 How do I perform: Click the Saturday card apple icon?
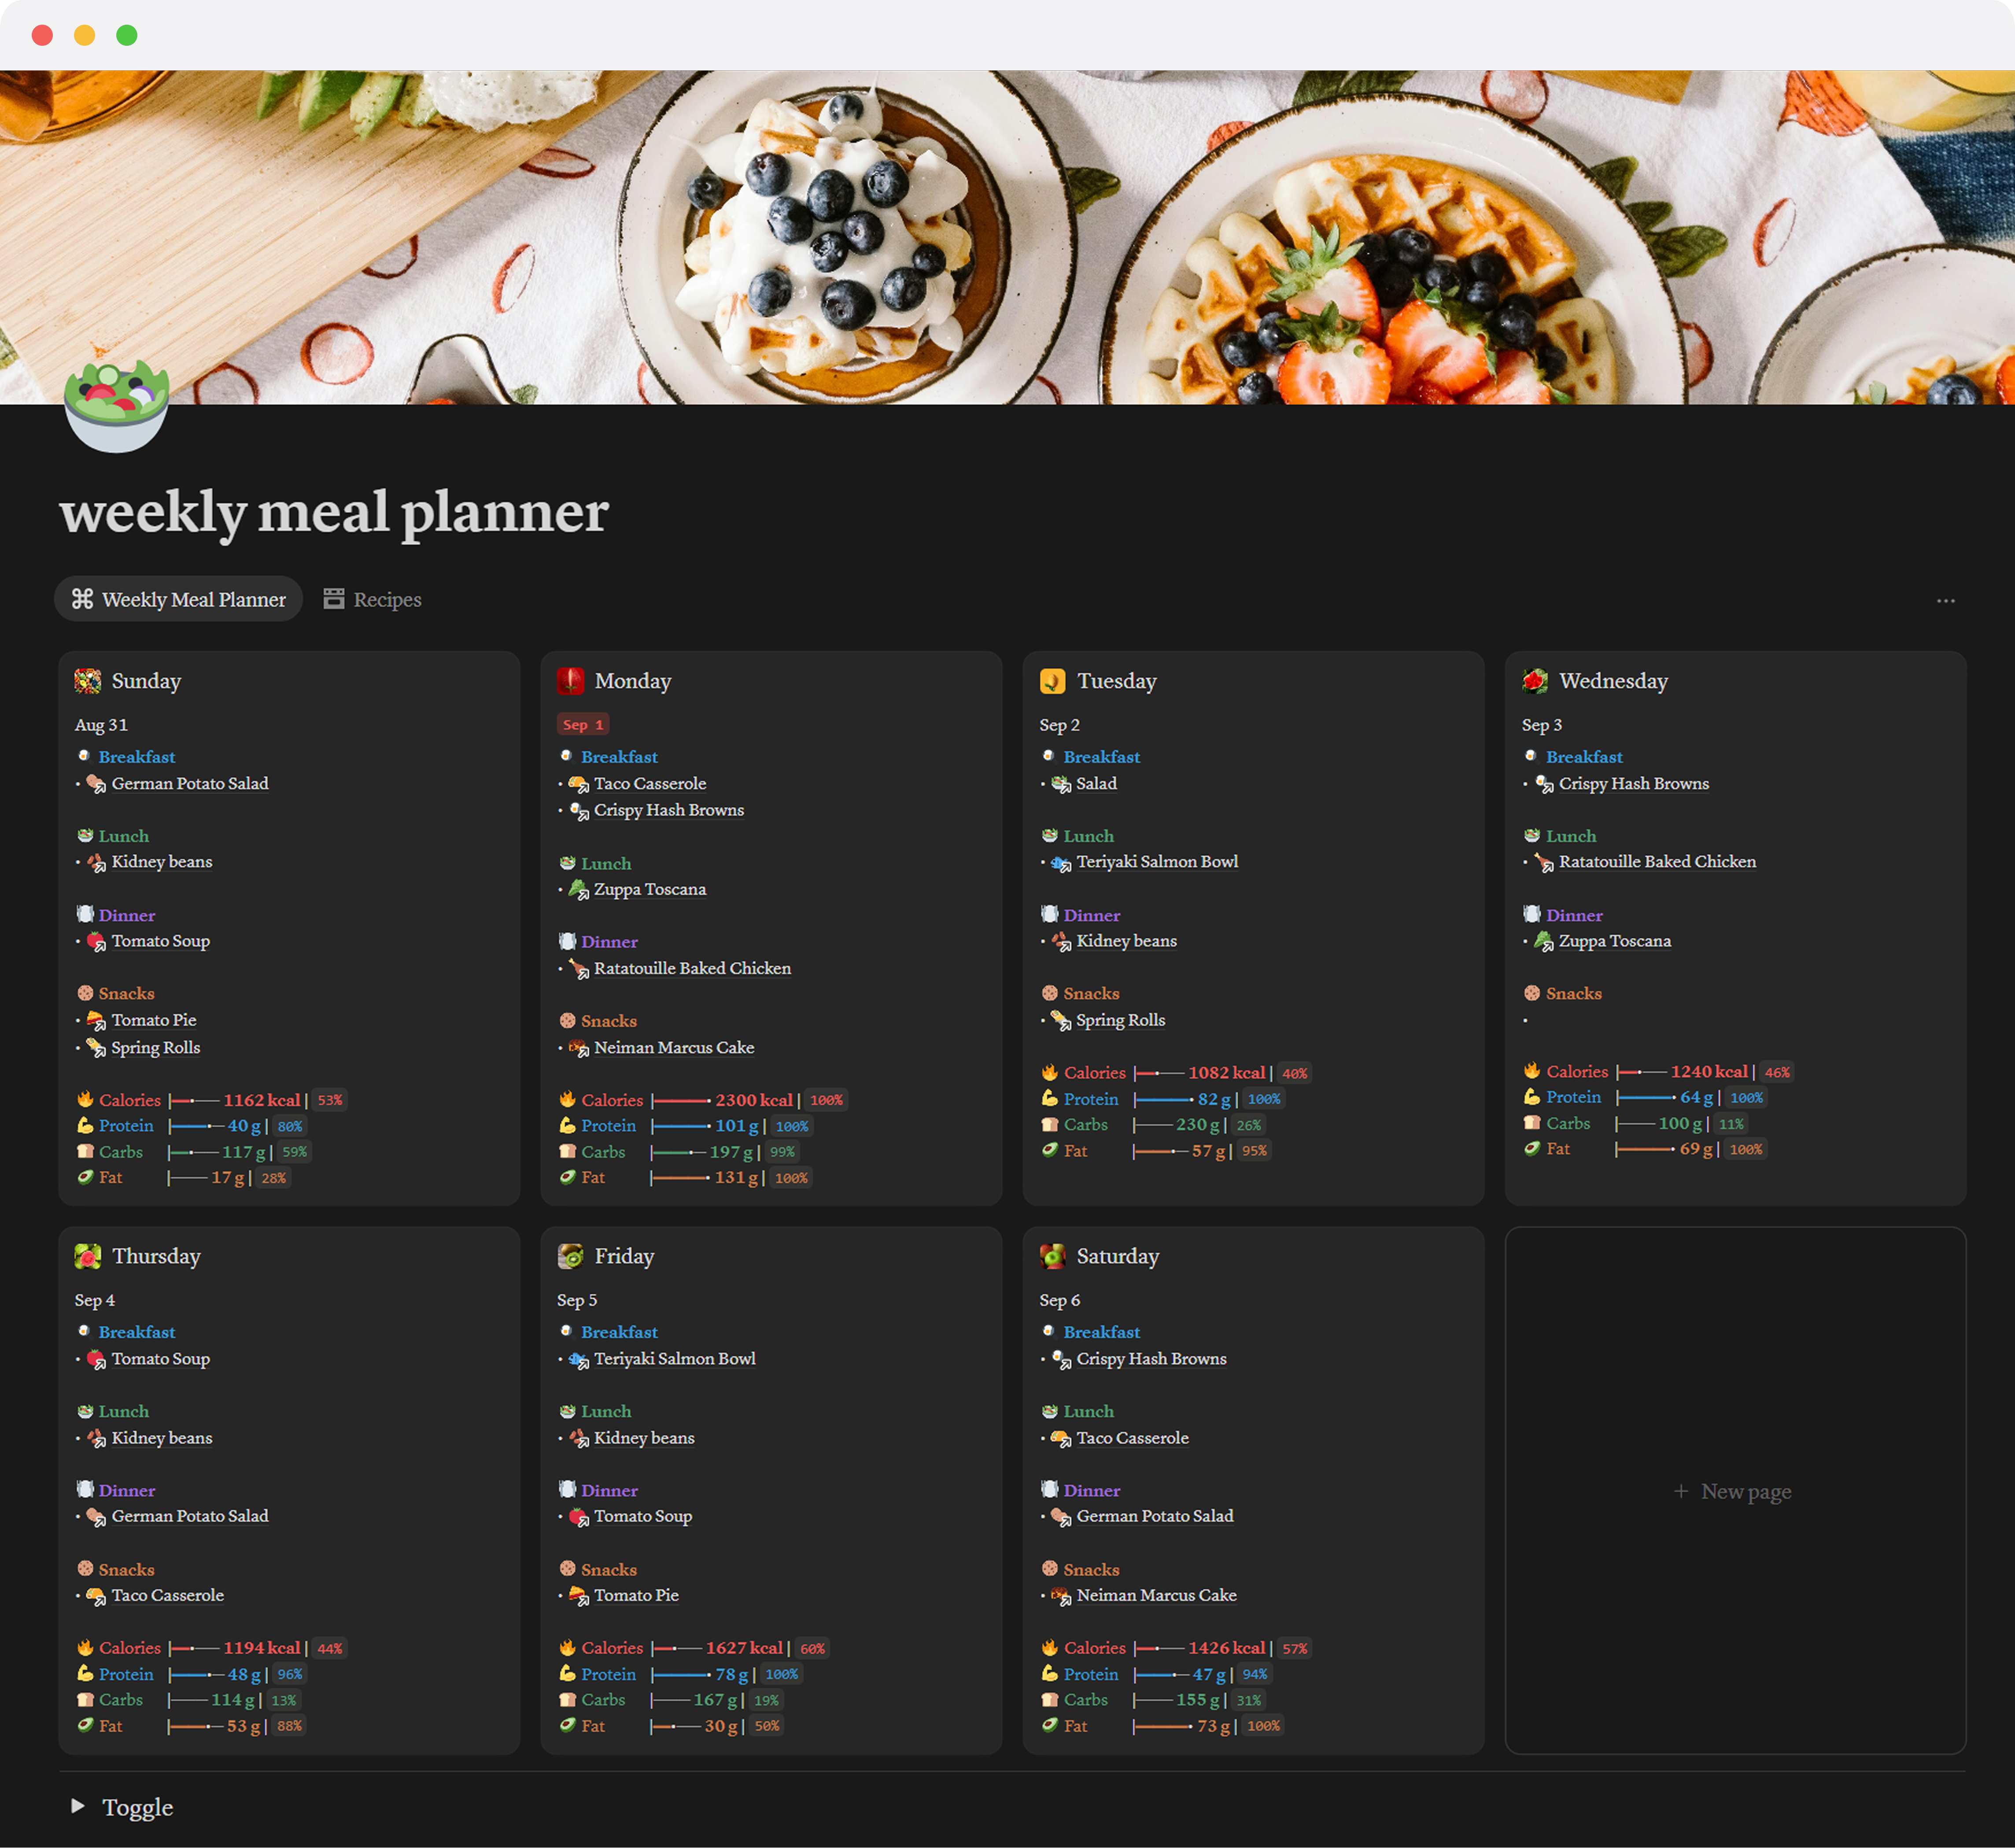1052,1256
